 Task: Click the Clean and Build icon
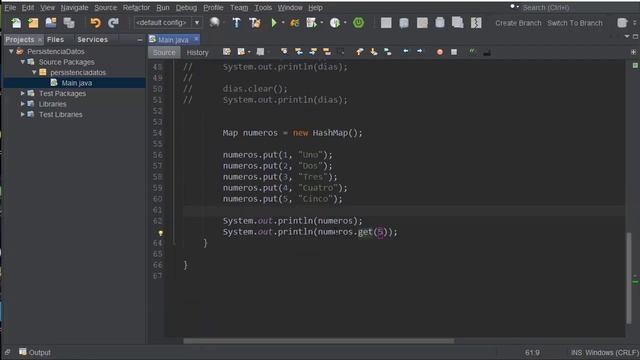255,23
